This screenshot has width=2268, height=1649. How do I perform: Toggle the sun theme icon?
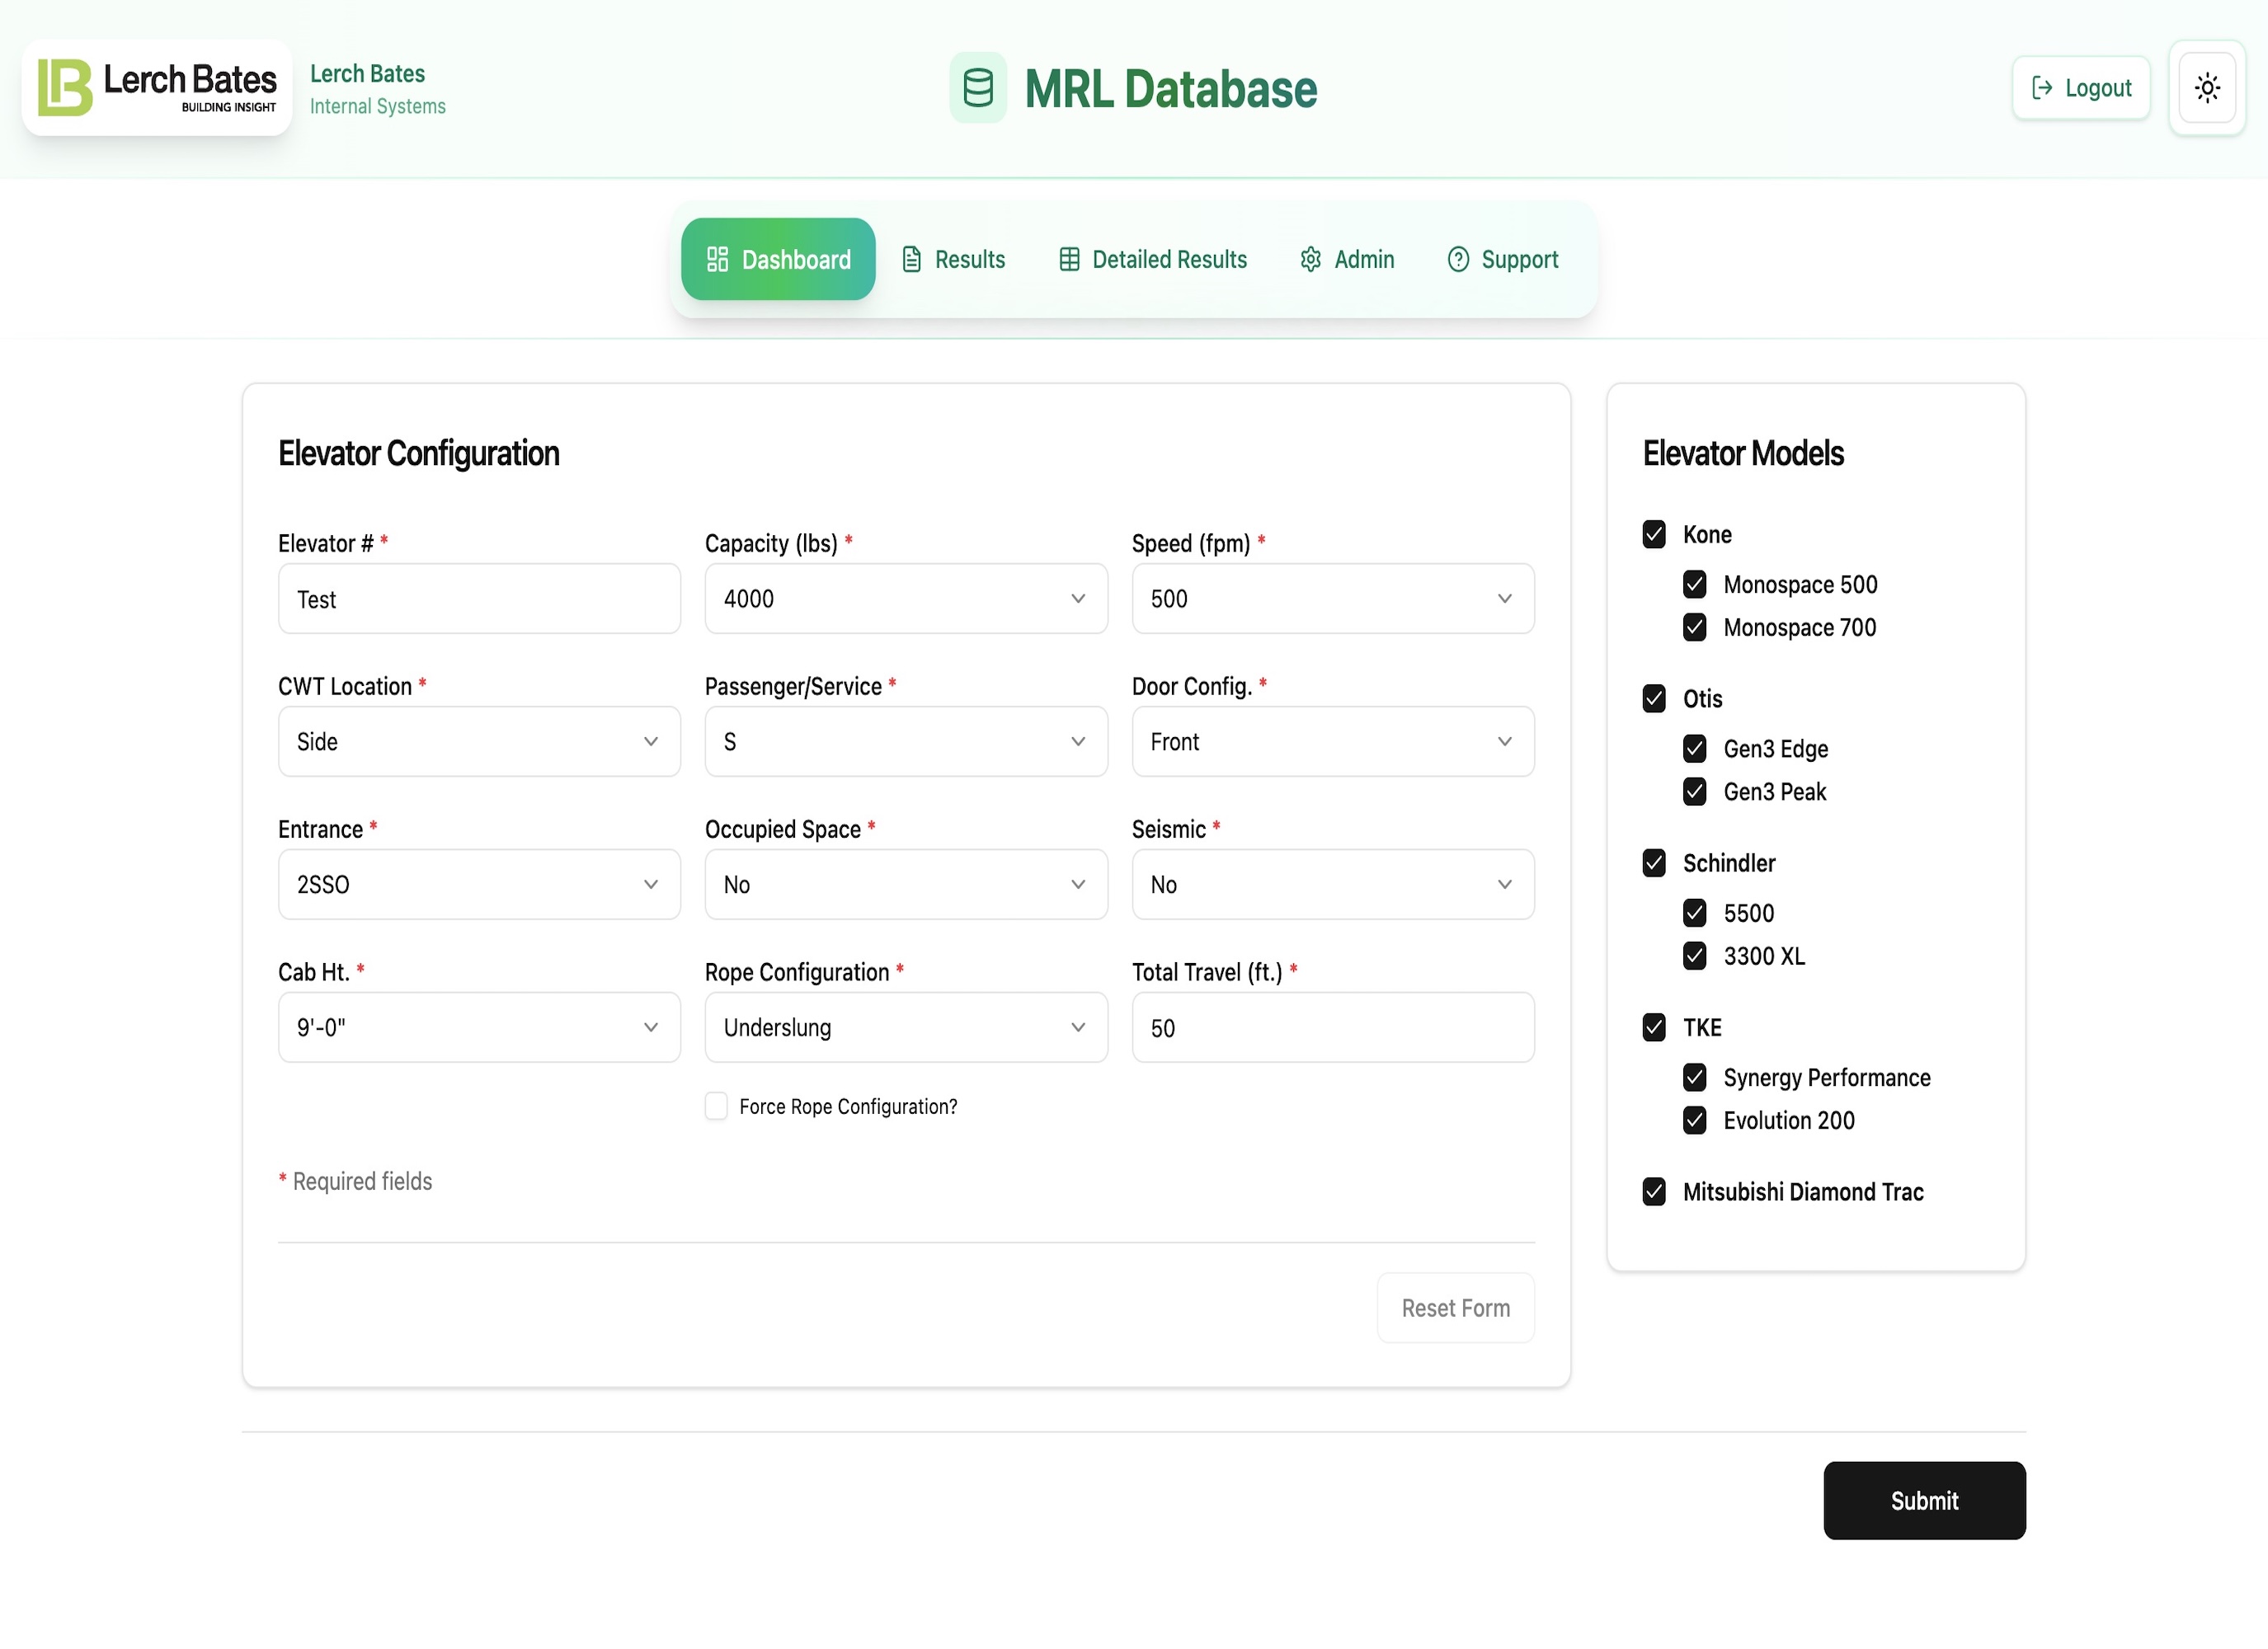tap(2207, 88)
